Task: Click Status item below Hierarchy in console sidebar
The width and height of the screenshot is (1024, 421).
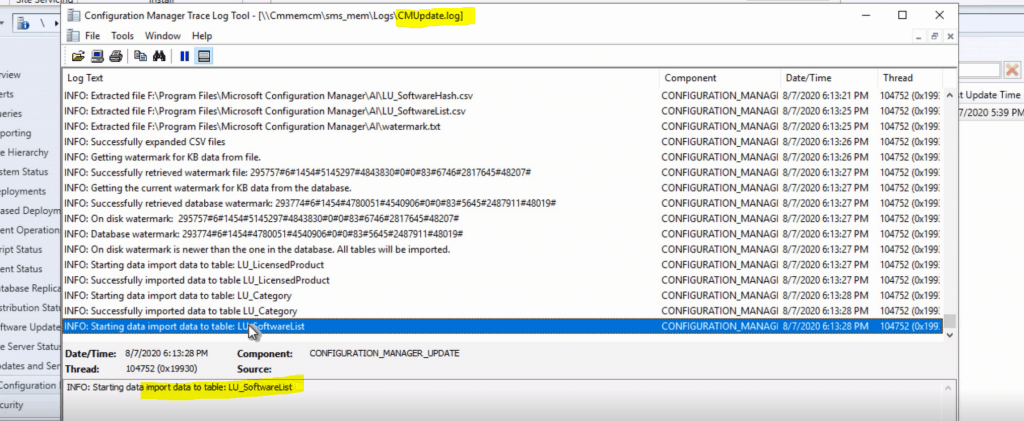Action: click(24, 172)
